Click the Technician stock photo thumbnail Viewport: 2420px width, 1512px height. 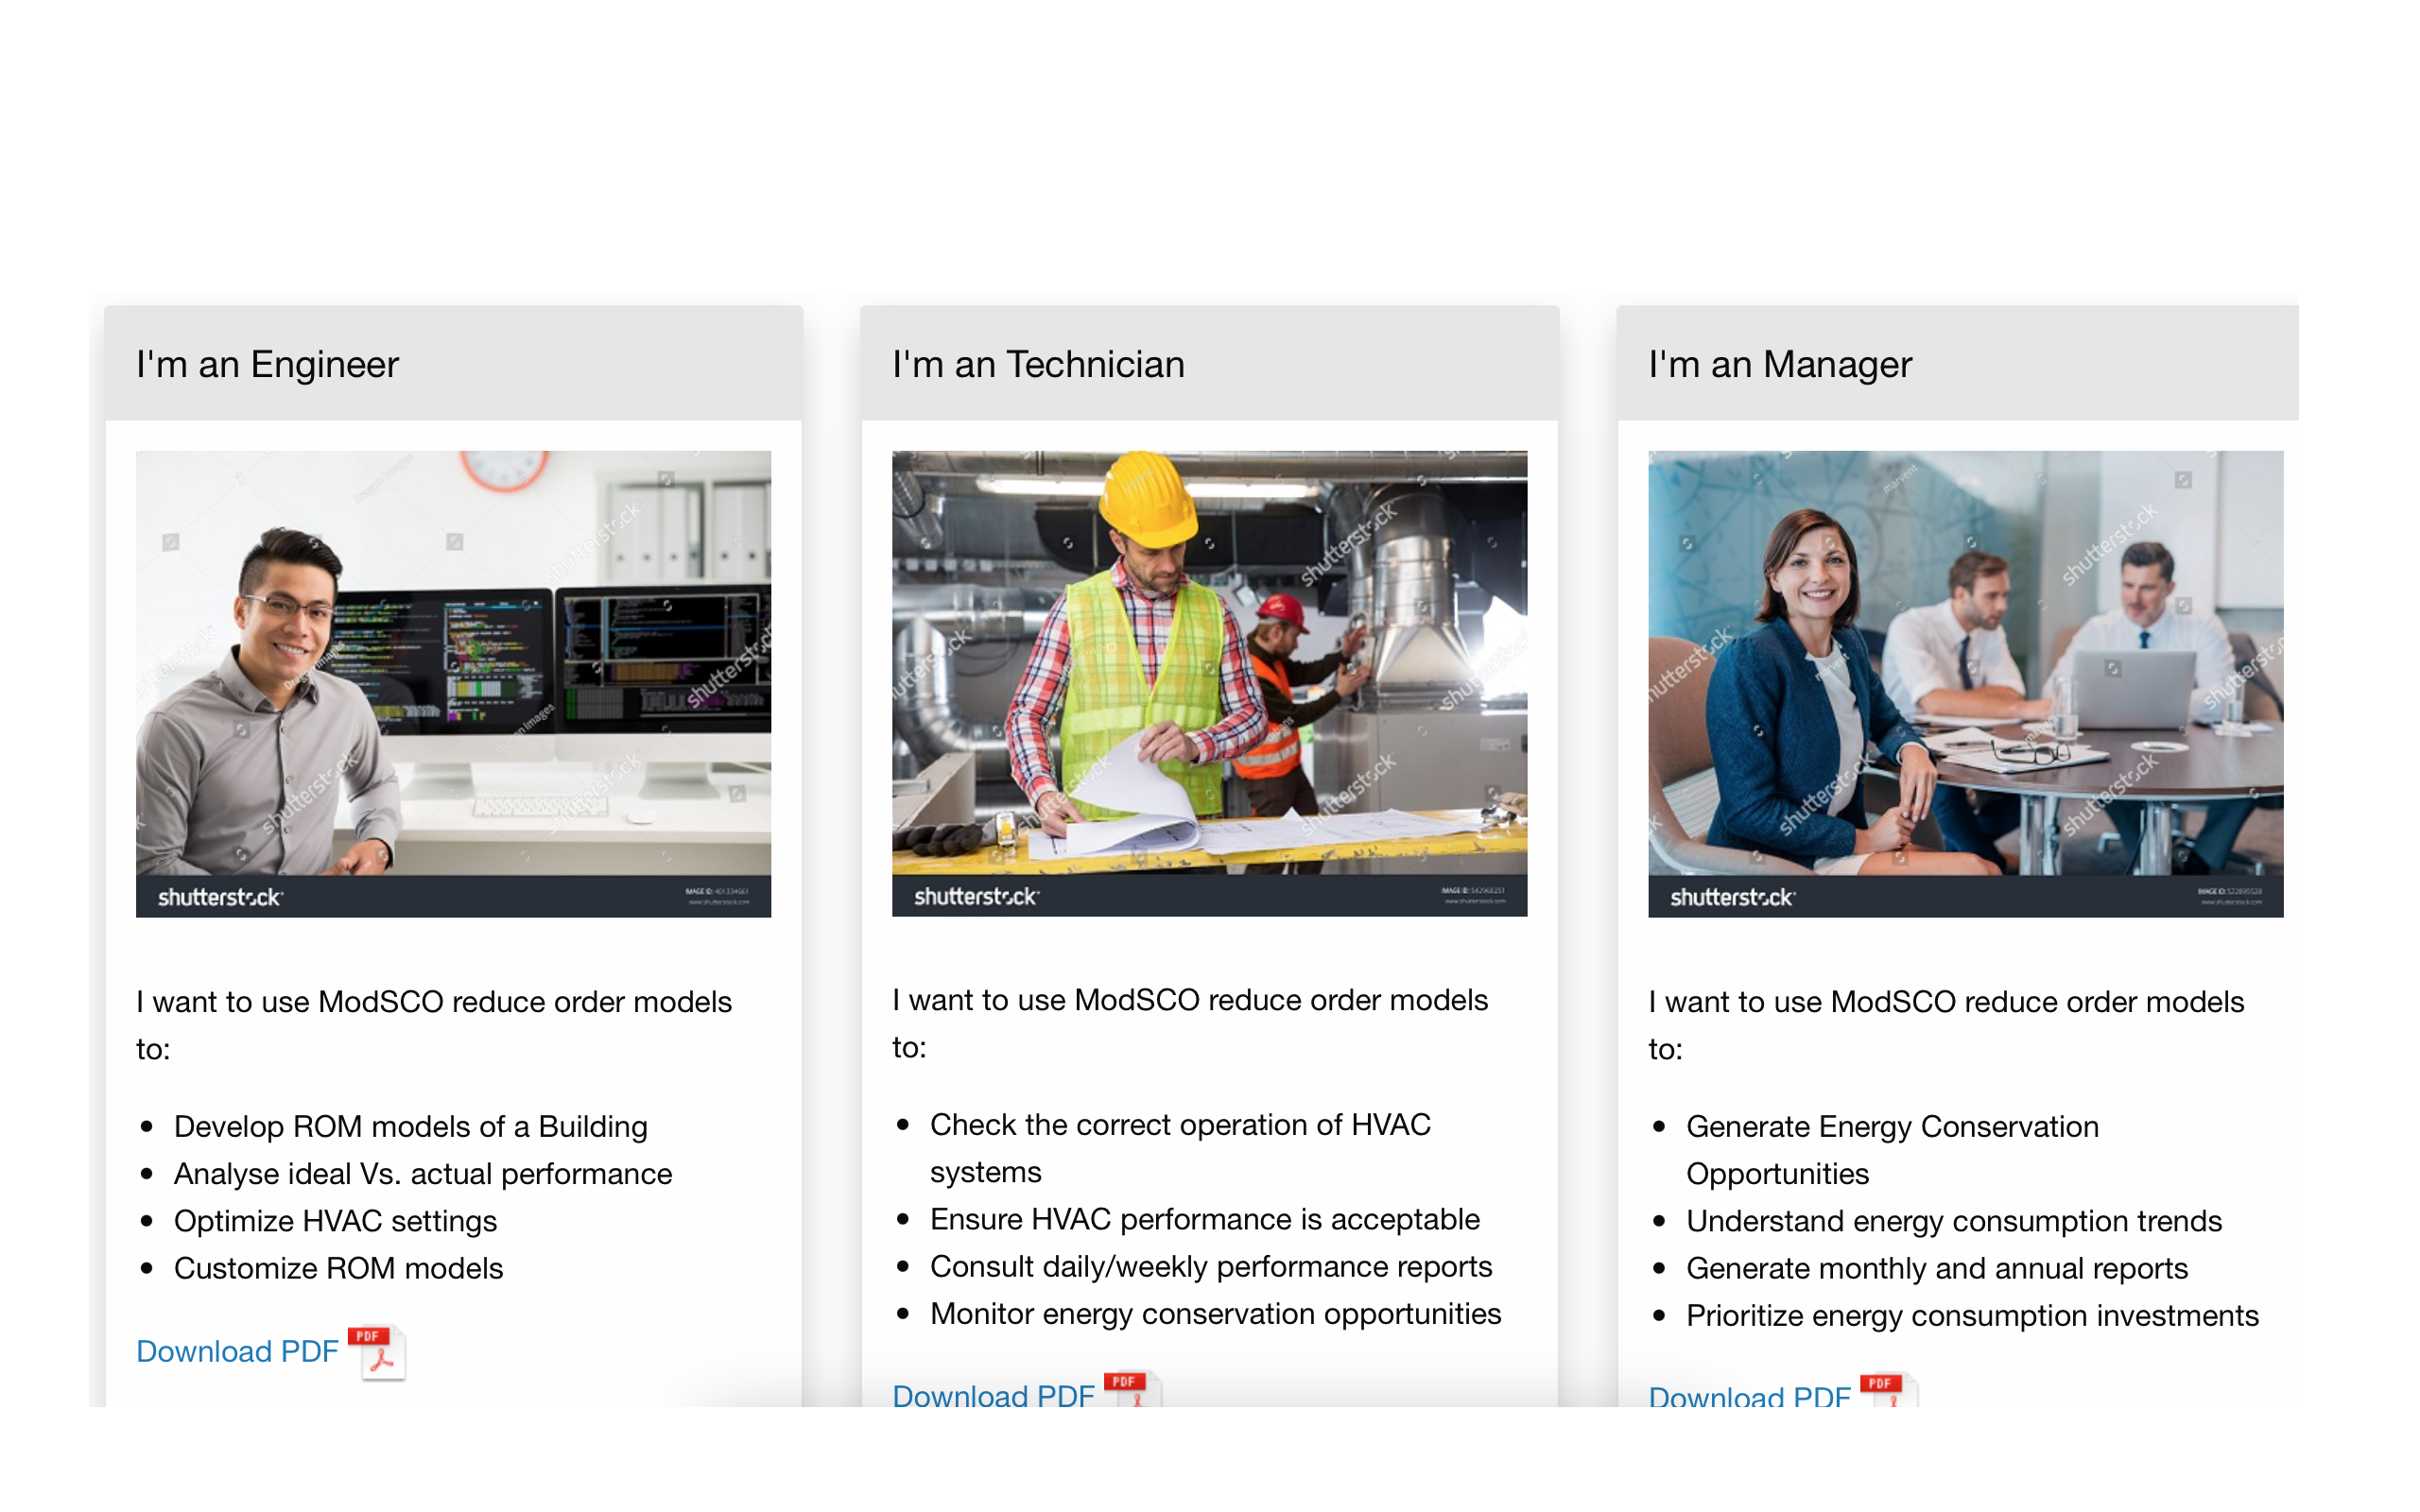1208,683
